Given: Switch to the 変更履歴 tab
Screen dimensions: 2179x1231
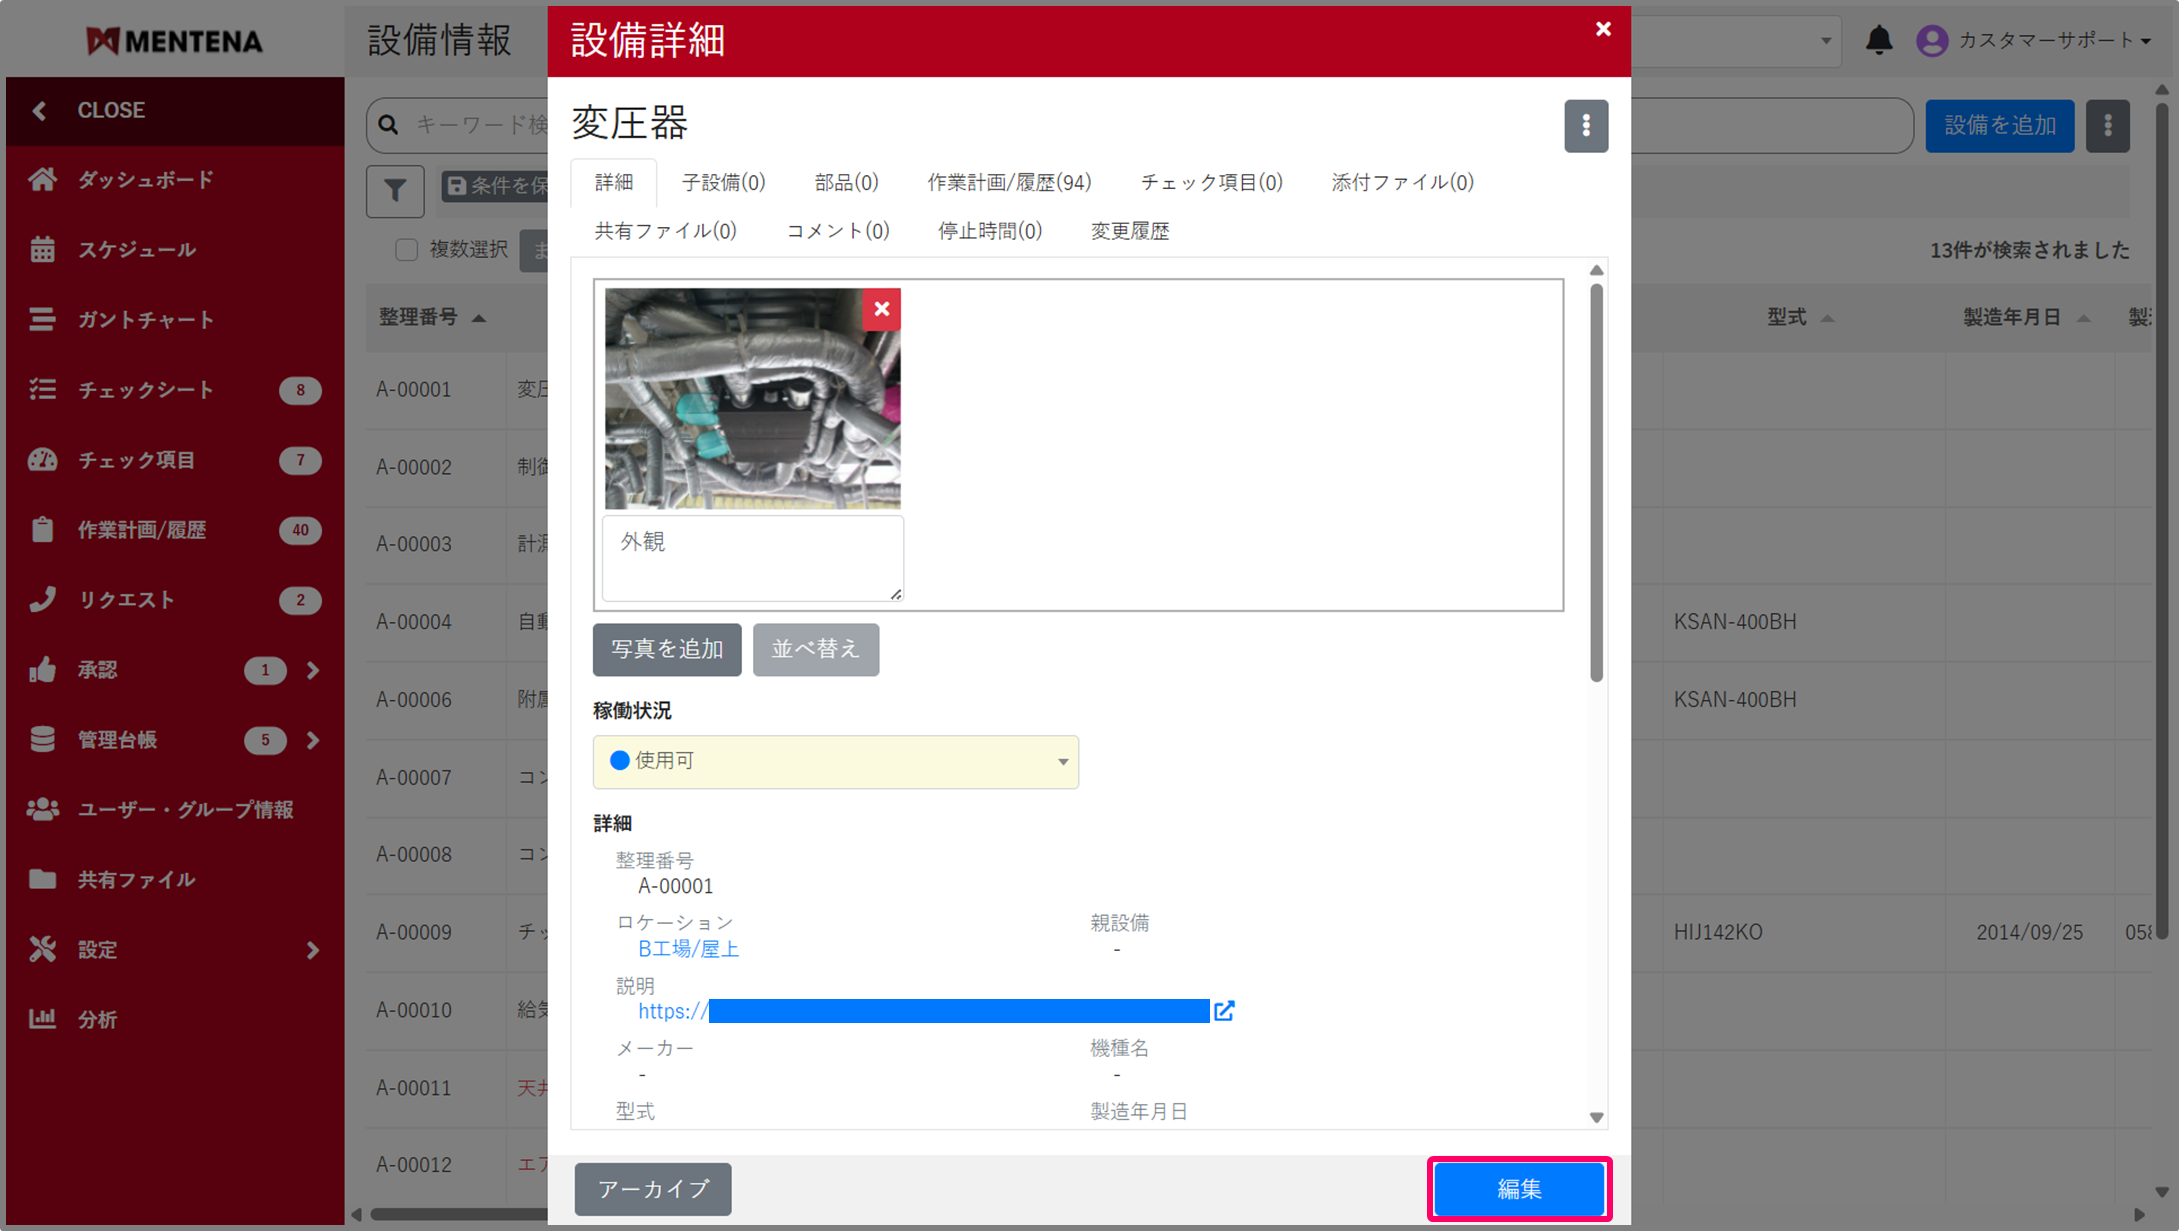Looking at the screenshot, I should point(1129,231).
